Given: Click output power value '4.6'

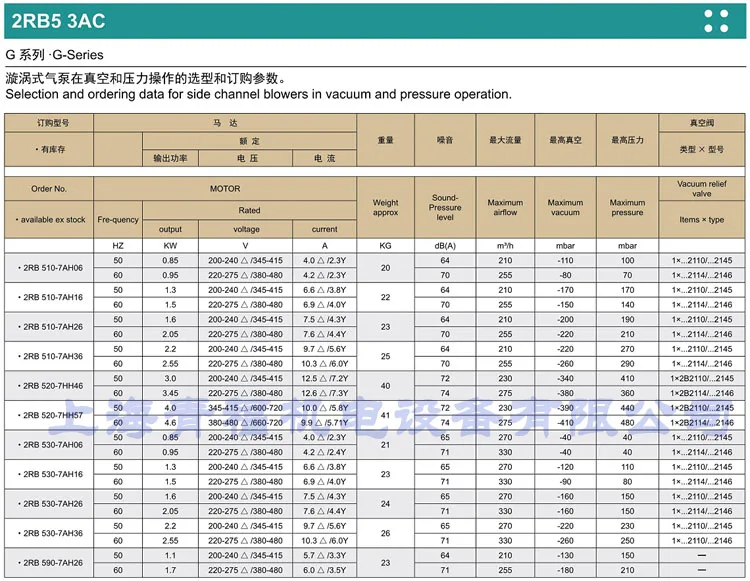Looking at the screenshot, I should [170, 423].
